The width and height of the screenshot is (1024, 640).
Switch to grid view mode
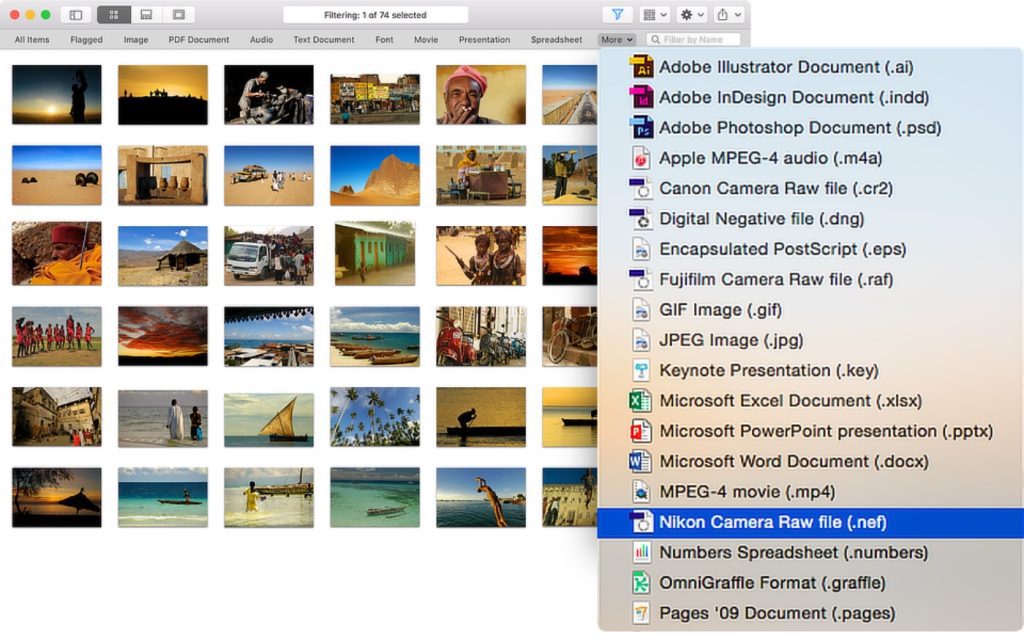pos(113,15)
